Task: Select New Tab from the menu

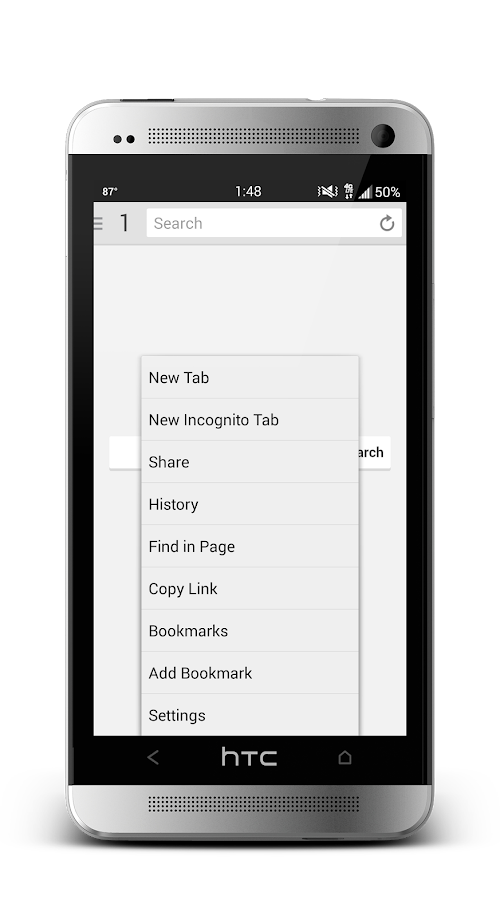Action: pyautogui.click(x=250, y=378)
